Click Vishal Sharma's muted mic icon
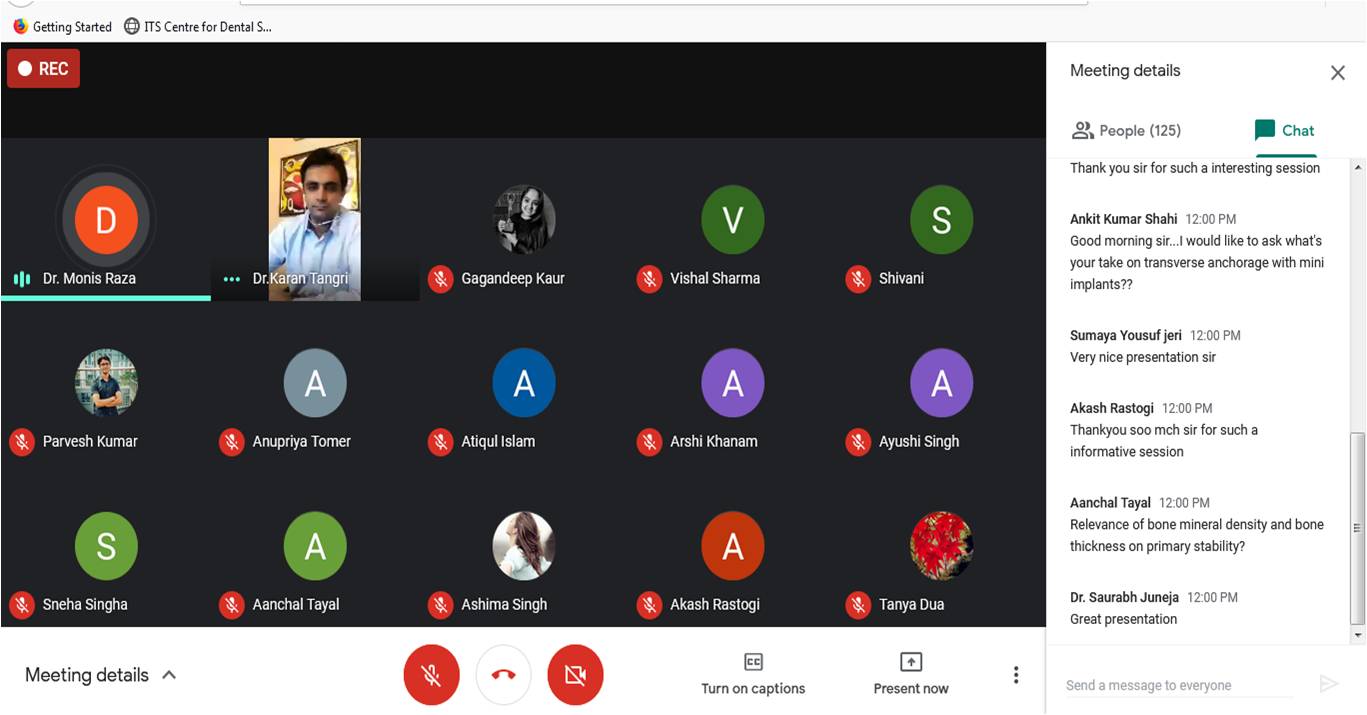 click(649, 279)
